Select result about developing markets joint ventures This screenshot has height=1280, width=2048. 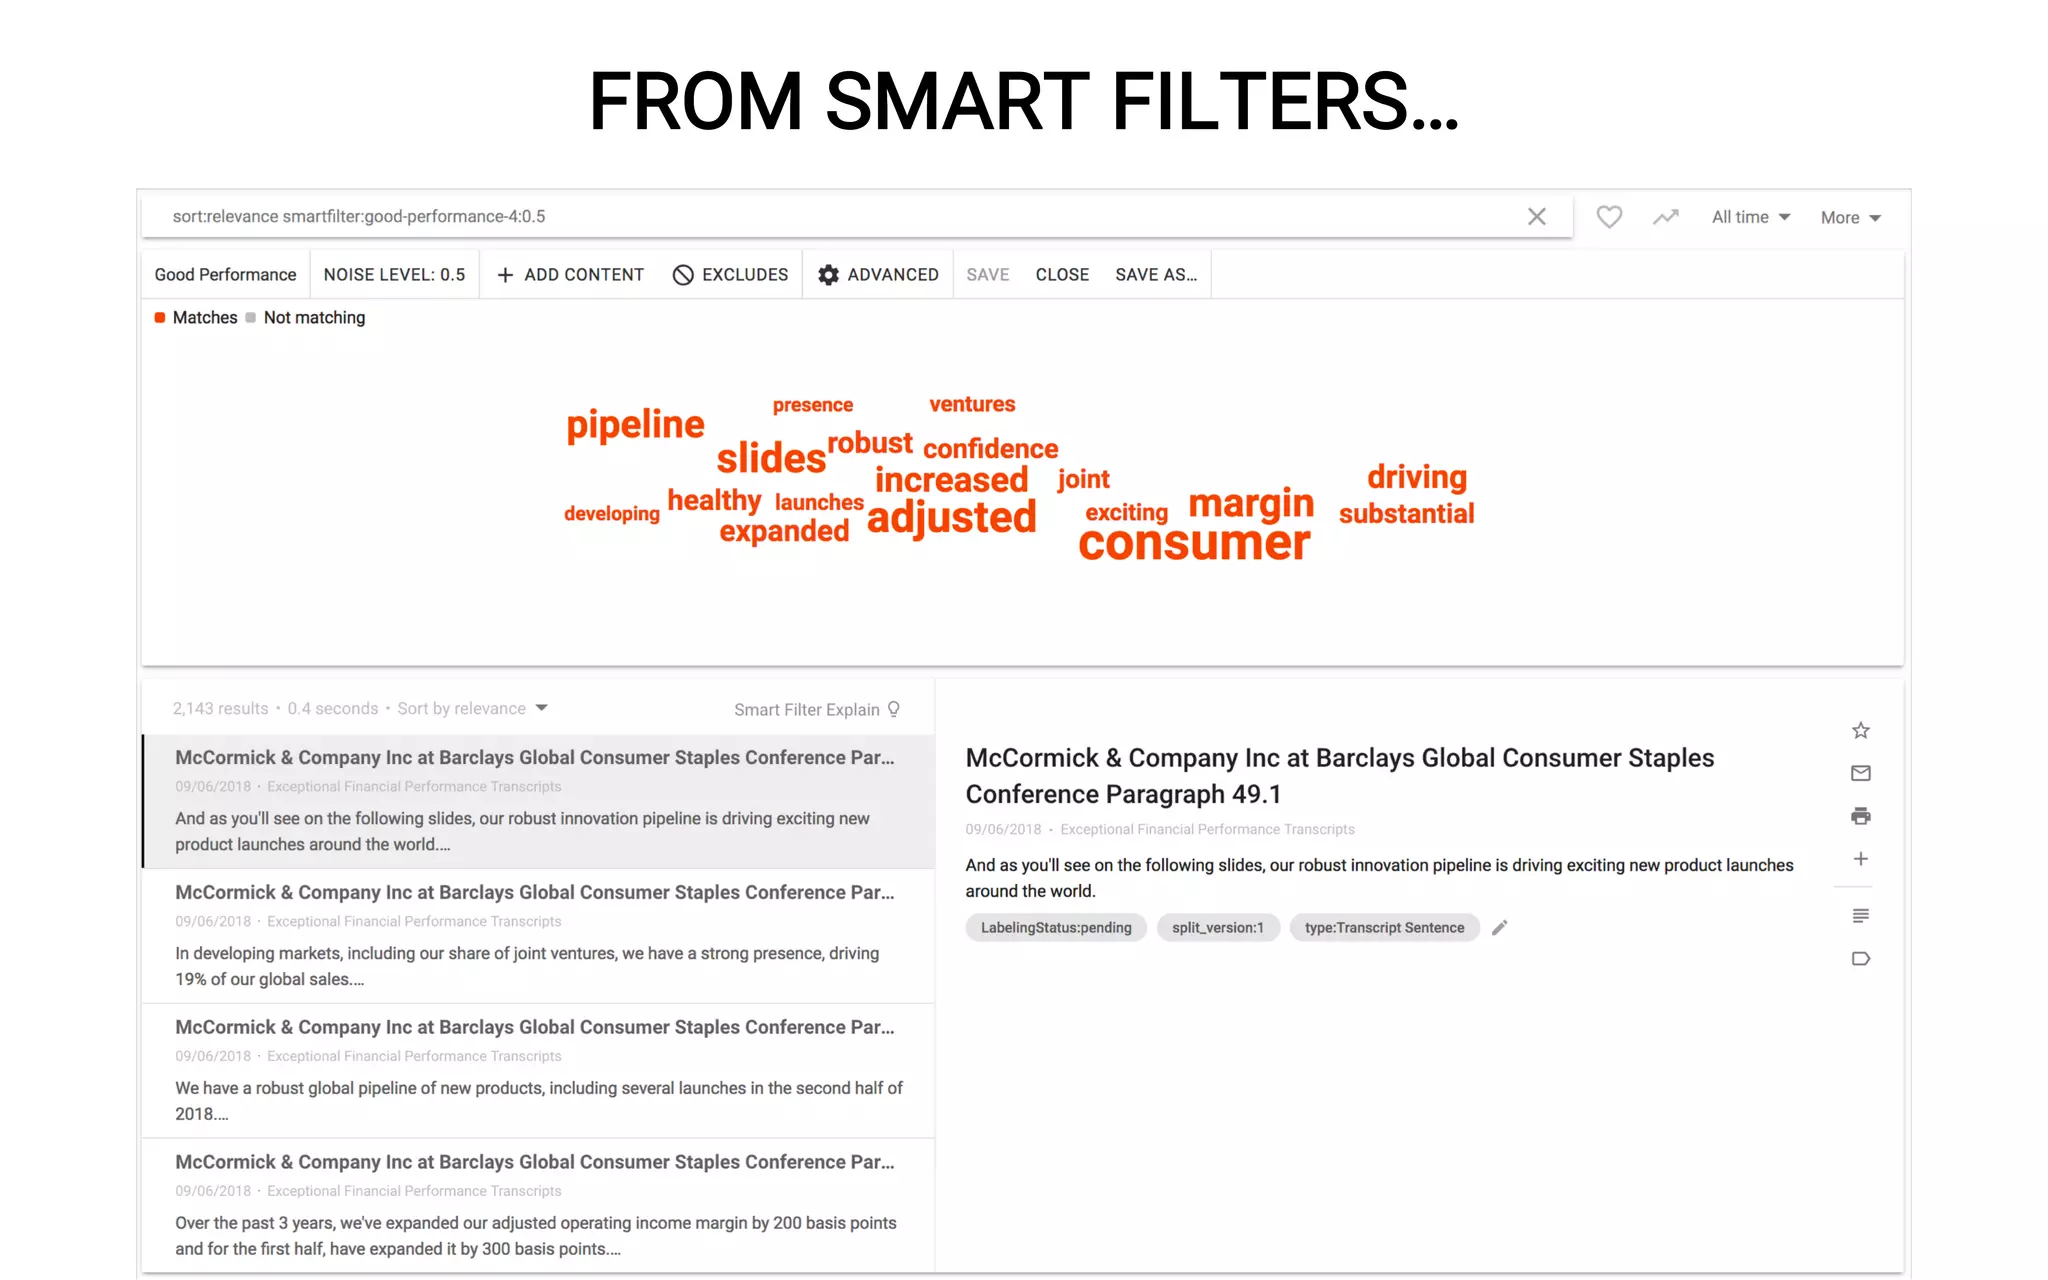click(x=539, y=936)
